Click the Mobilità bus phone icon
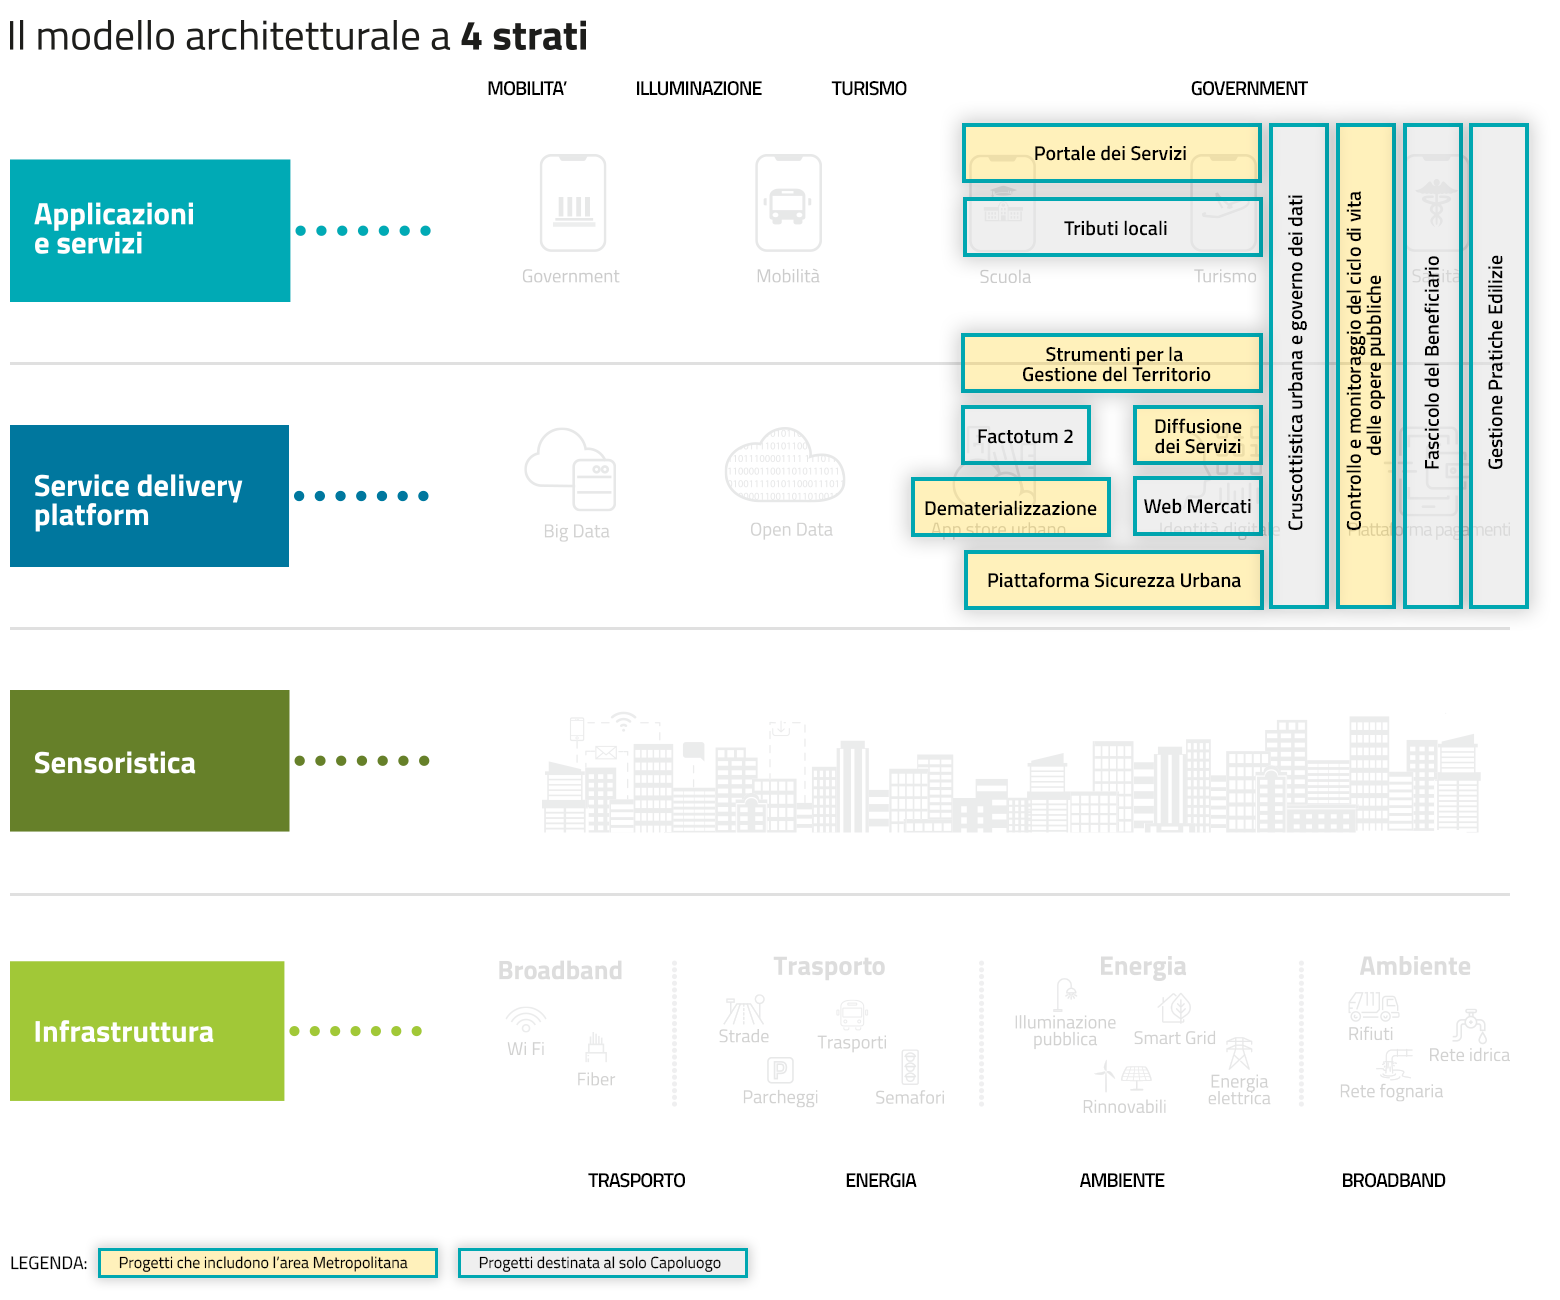Screen dimensions: 1560x1300 click(788, 203)
